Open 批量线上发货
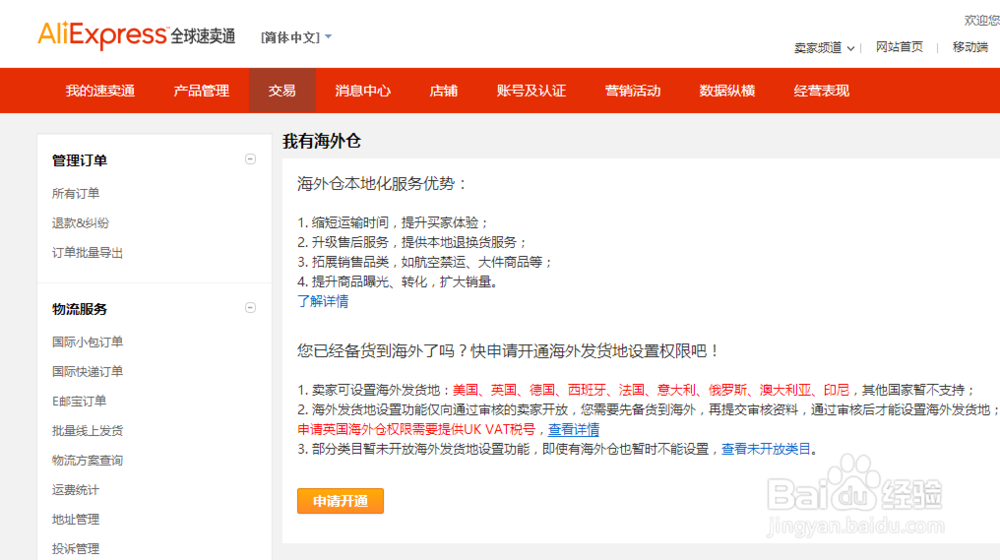 (87, 431)
